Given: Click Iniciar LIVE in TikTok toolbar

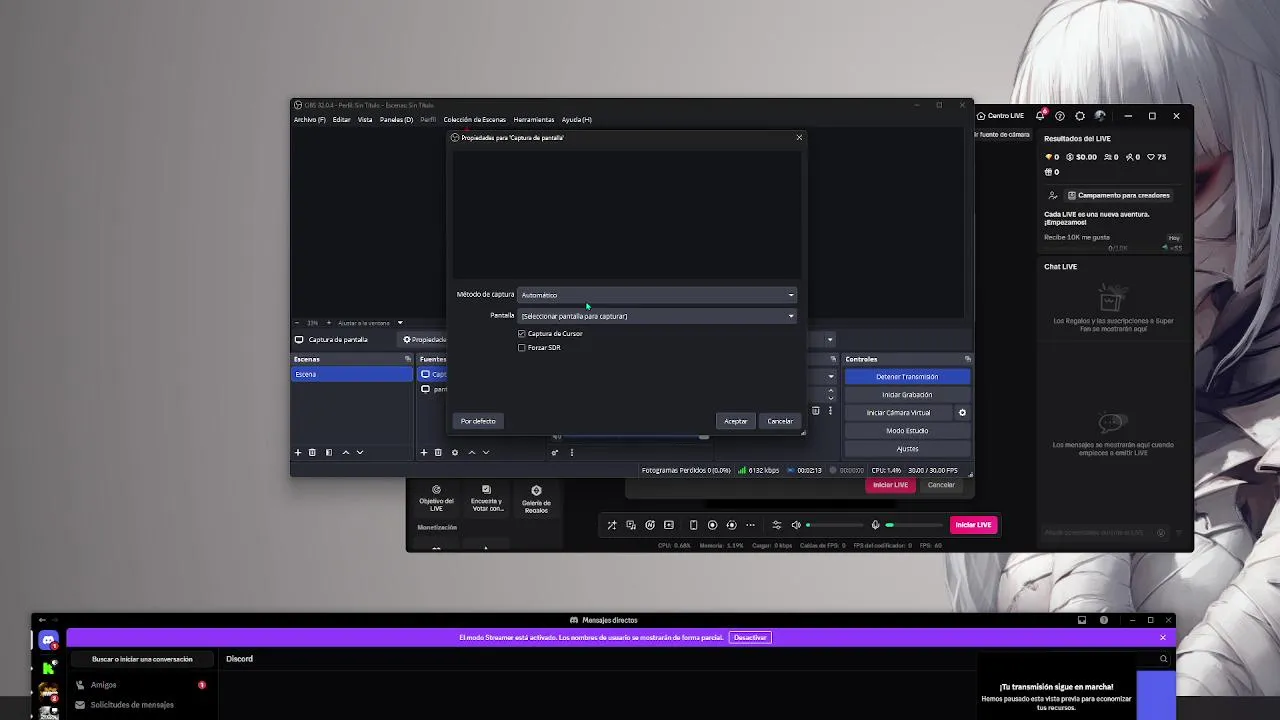Looking at the screenshot, I should pos(973,525).
